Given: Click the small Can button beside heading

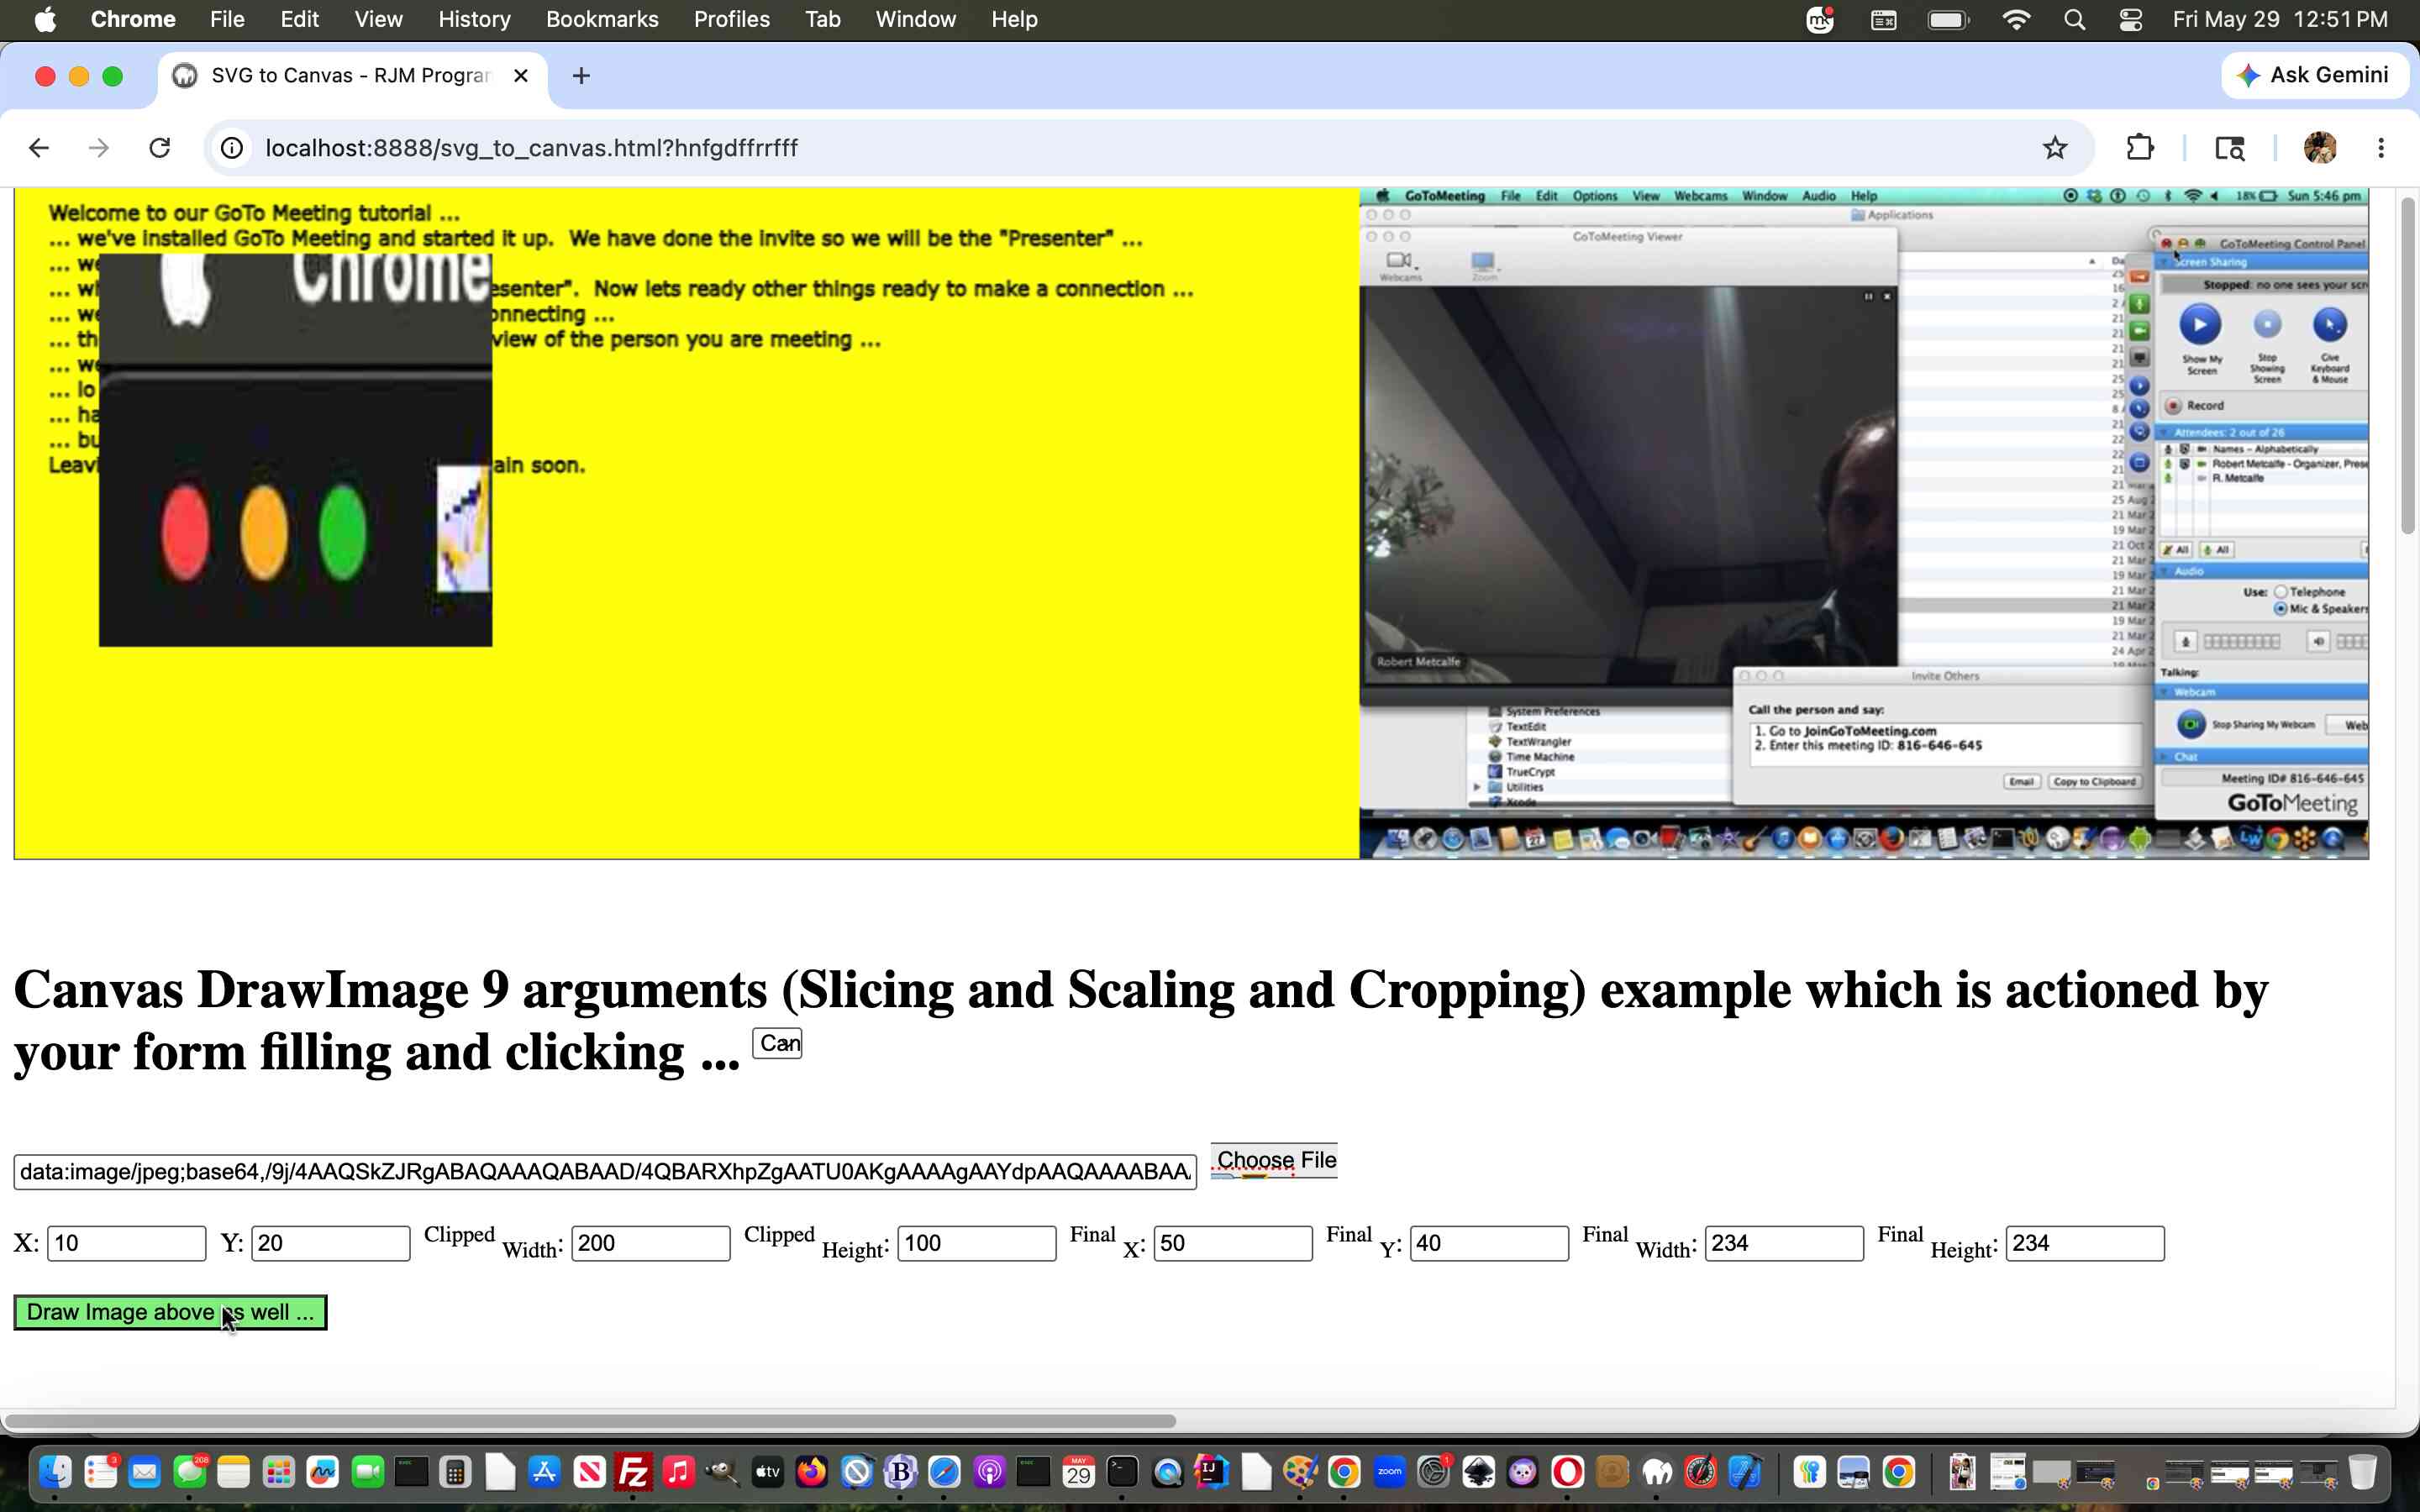Looking at the screenshot, I should coord(777,1043).
